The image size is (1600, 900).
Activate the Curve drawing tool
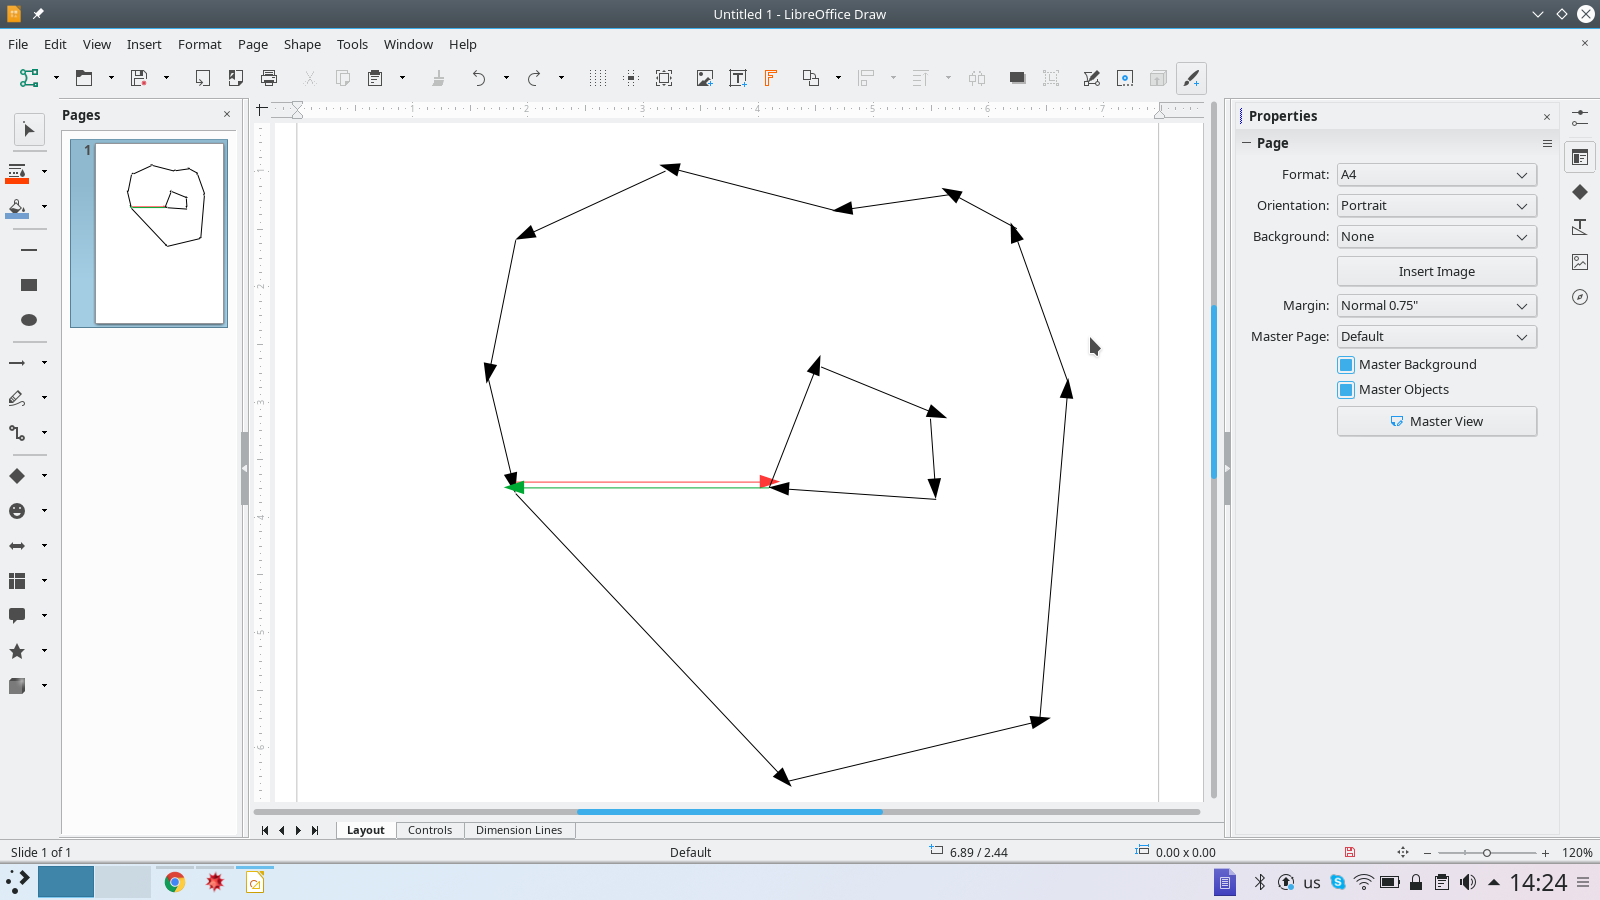coord(17,397)
